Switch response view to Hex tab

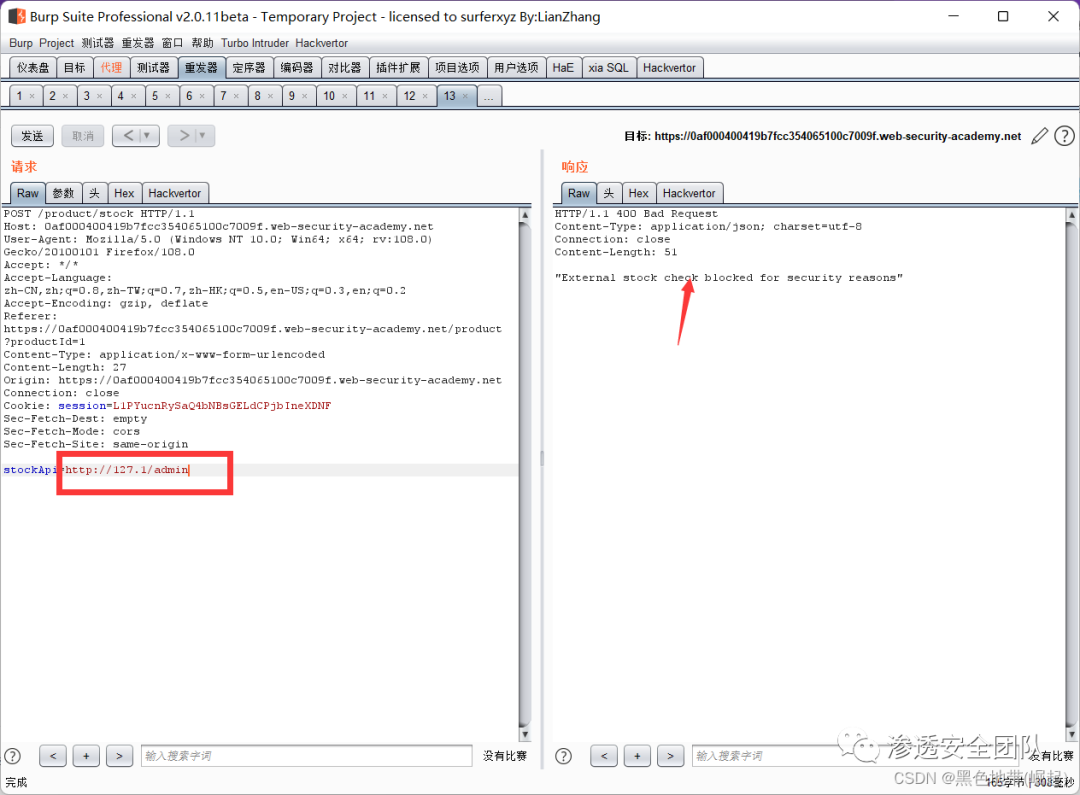638,193
